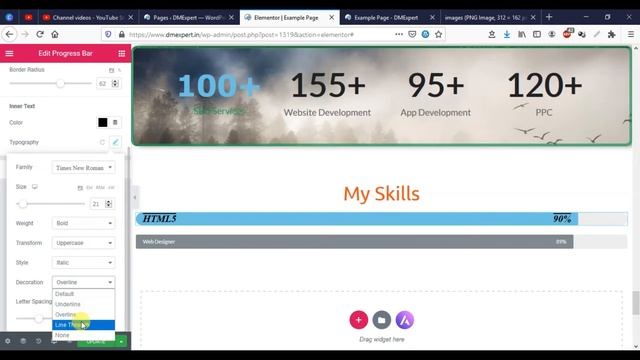Reload the current page
The height and width of the screenshot is (360, 640).
[40, 35]
